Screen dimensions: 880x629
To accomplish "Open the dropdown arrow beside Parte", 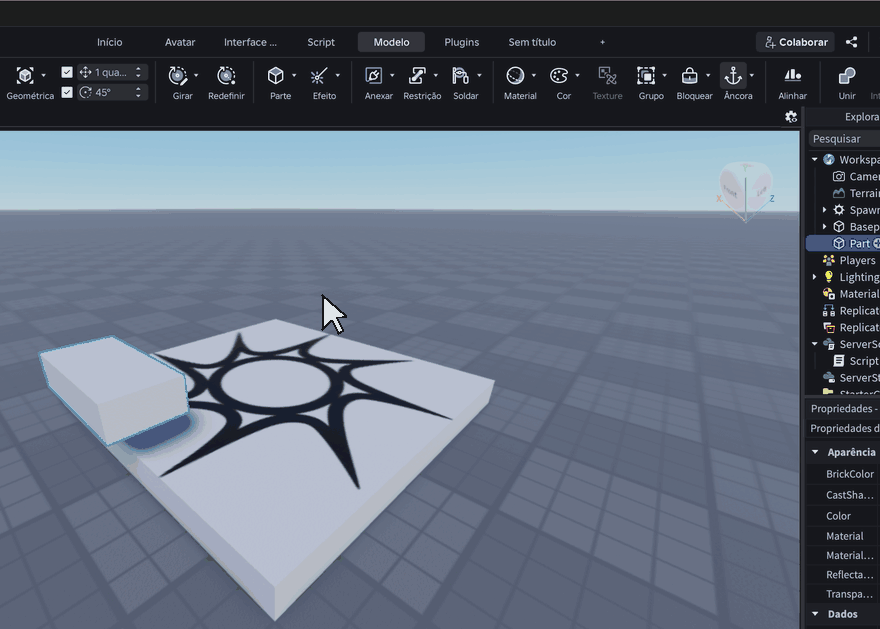I will pos(294,75).
